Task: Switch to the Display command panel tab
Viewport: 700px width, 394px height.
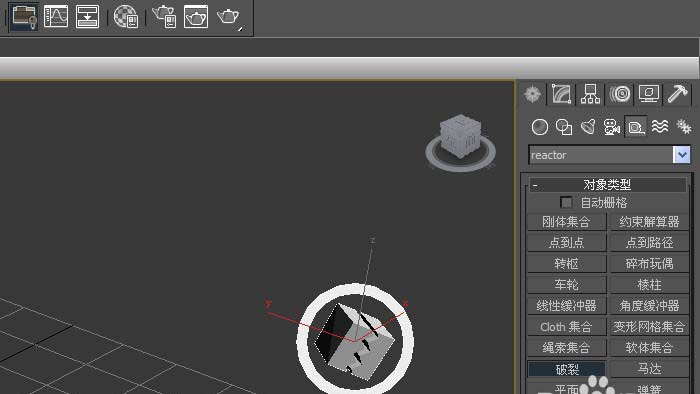Action: 649,94
